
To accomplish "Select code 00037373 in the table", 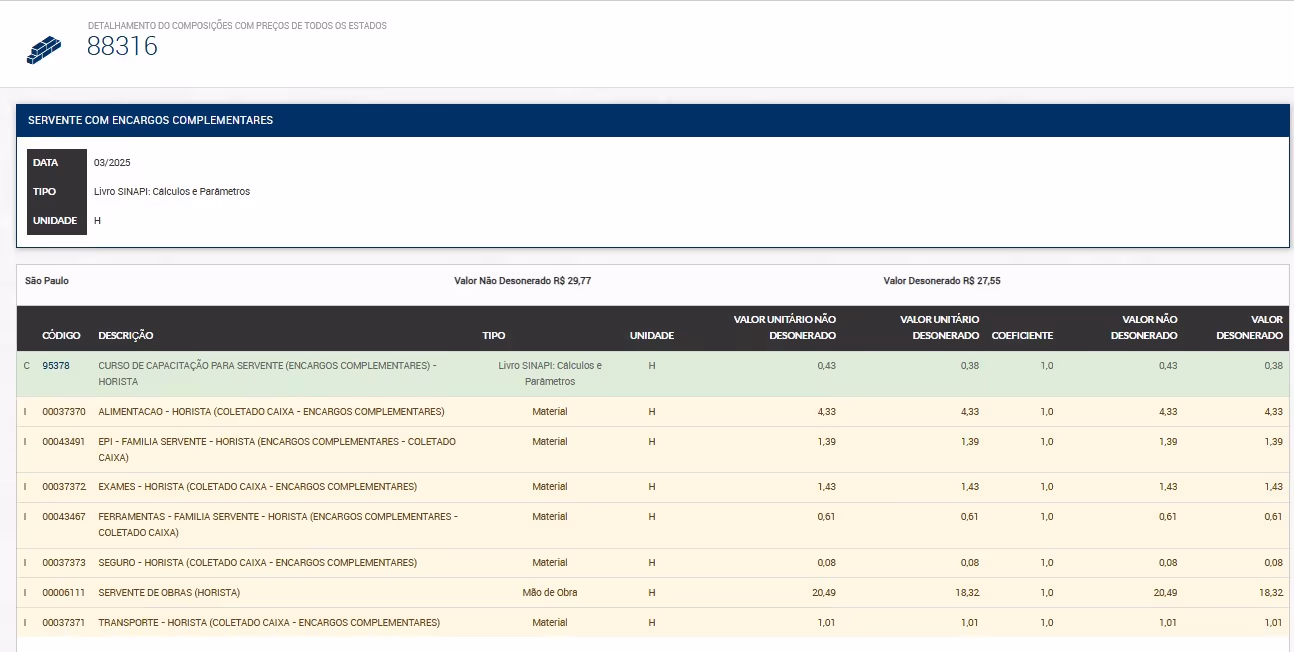I will pos(64,563).
